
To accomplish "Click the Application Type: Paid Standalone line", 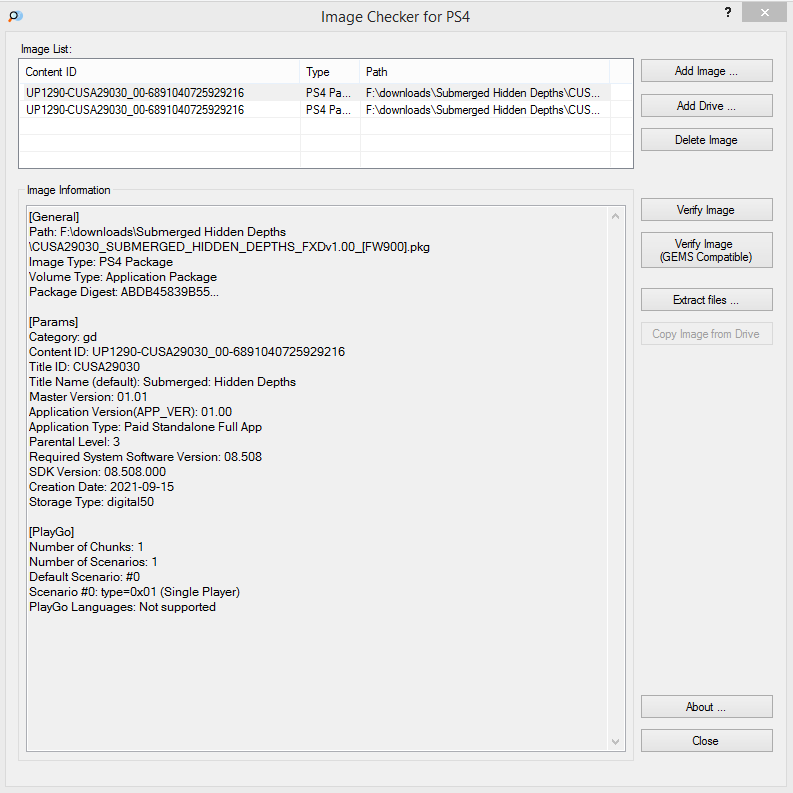I will pos(146,427).
